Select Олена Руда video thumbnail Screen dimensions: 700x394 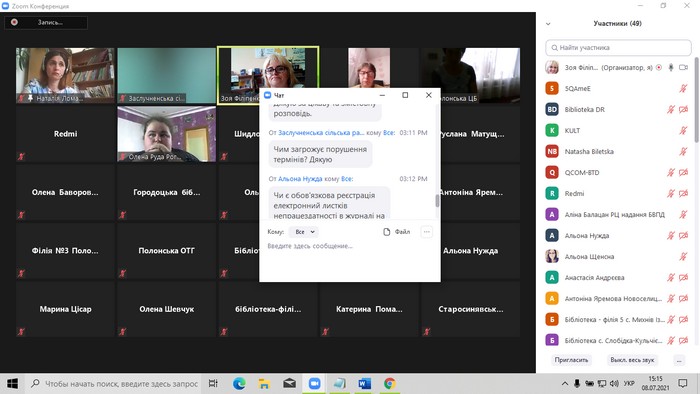pos(167,134)
